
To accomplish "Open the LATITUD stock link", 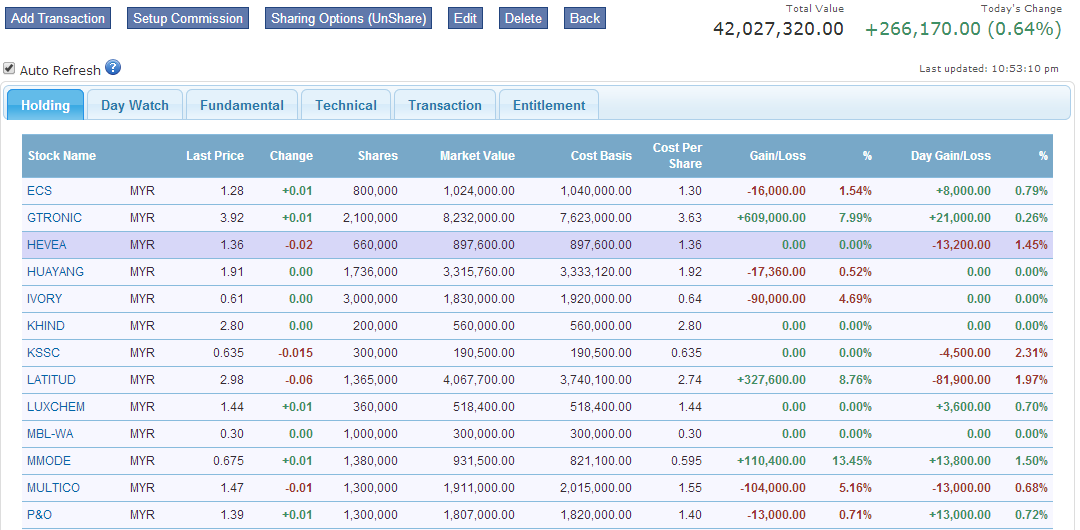I will pyautogui.click(x=51, y=380).
